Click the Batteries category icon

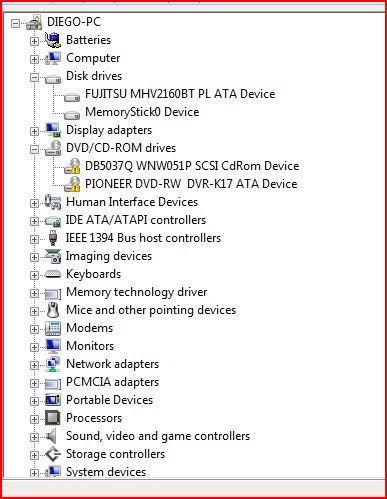click(53, 40)
